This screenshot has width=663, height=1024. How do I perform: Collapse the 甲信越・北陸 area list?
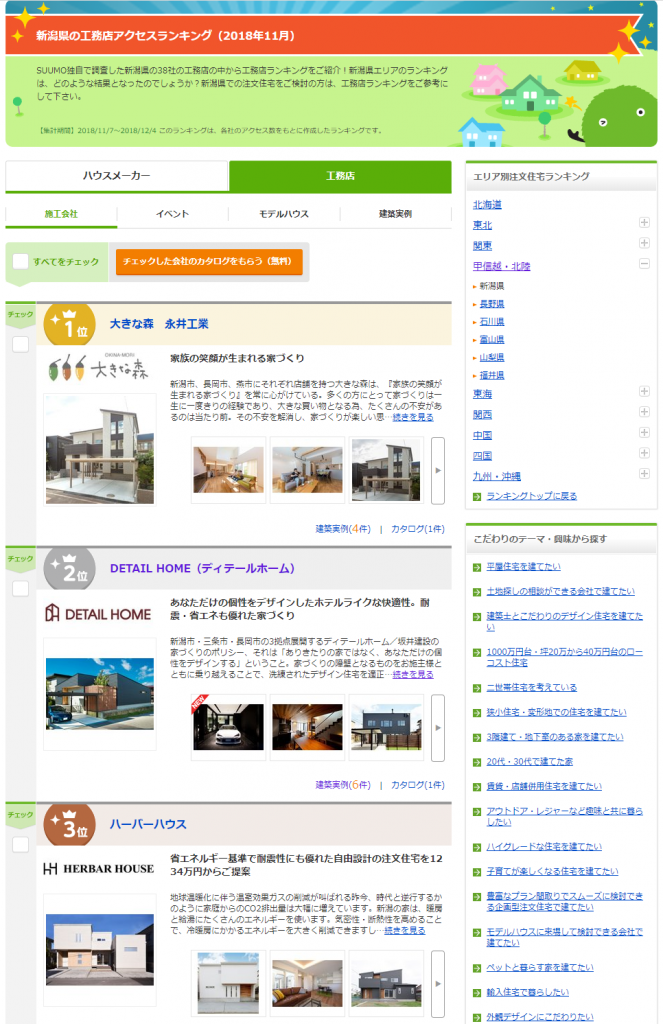click(645, 265)
